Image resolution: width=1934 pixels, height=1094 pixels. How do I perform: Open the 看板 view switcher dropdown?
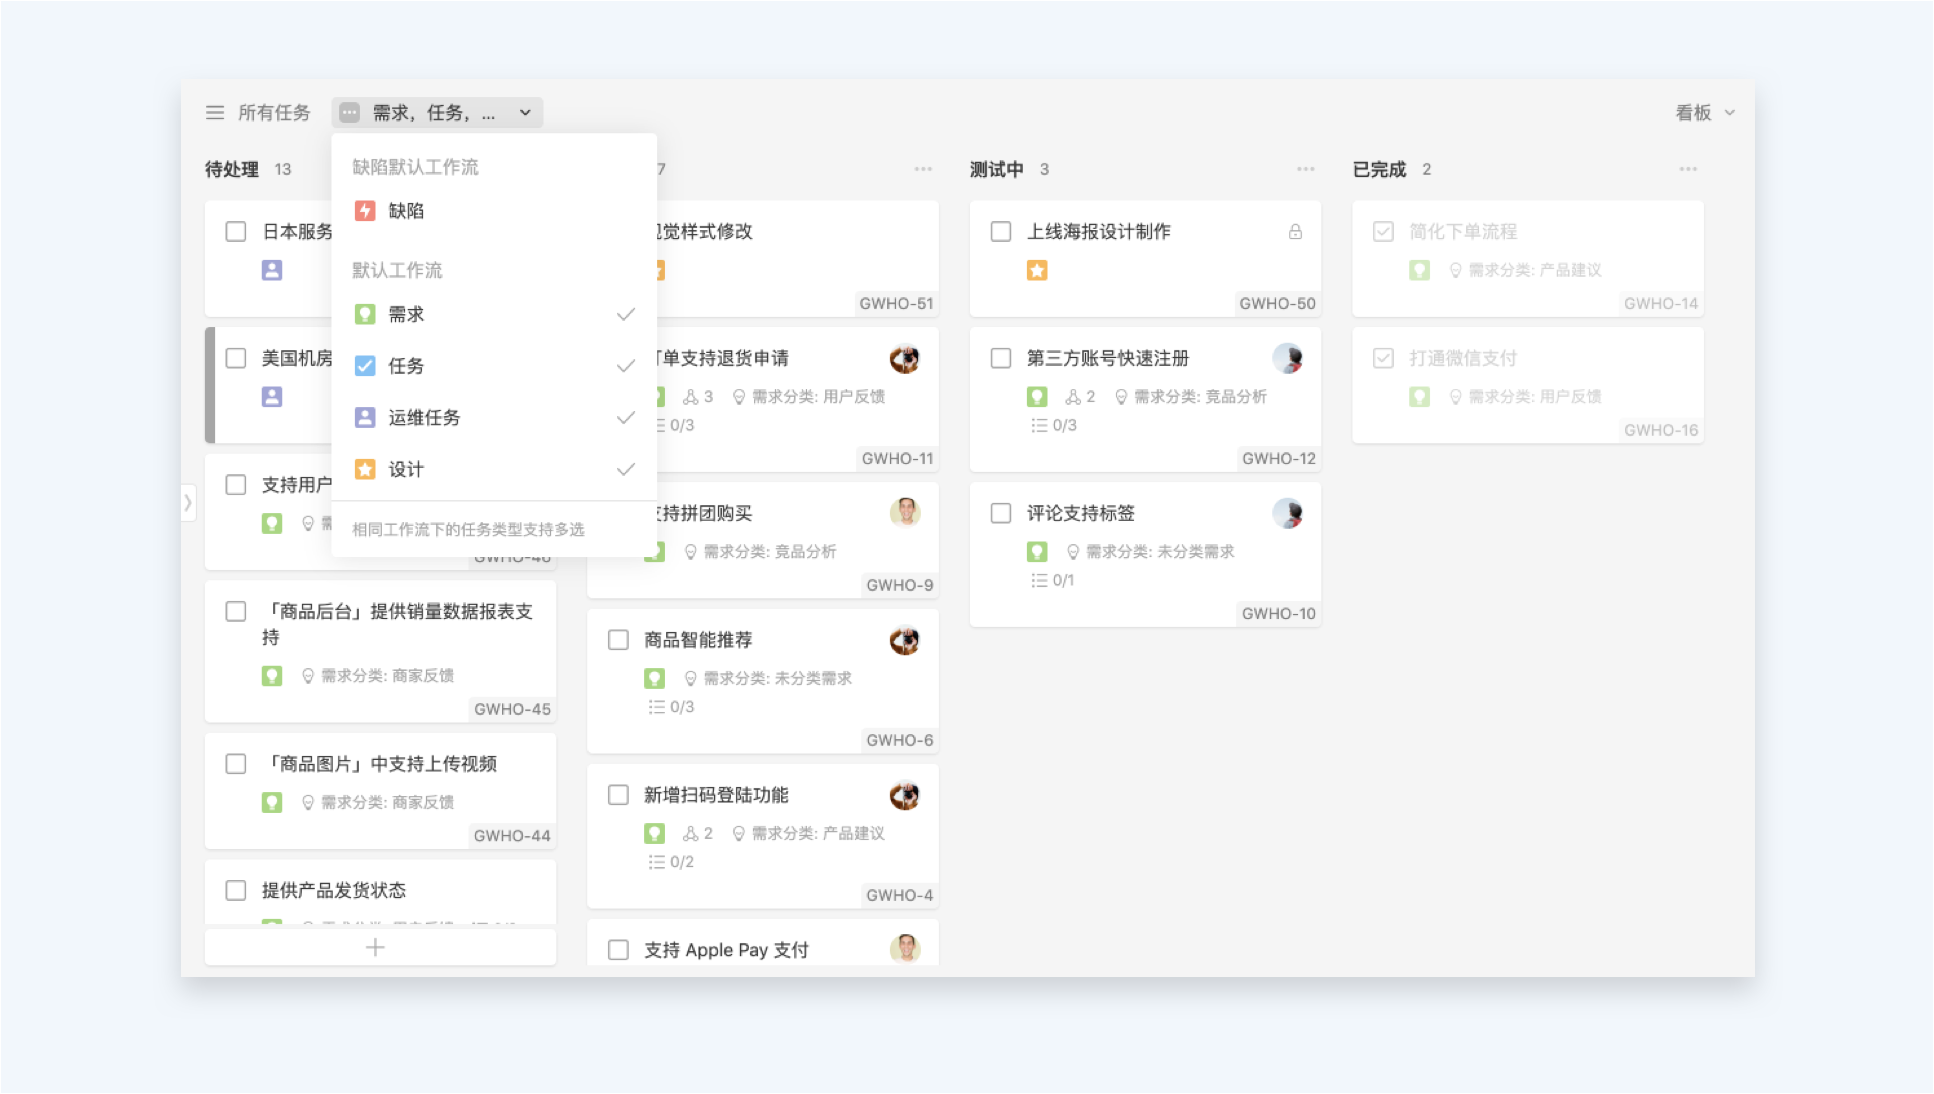1705,113
